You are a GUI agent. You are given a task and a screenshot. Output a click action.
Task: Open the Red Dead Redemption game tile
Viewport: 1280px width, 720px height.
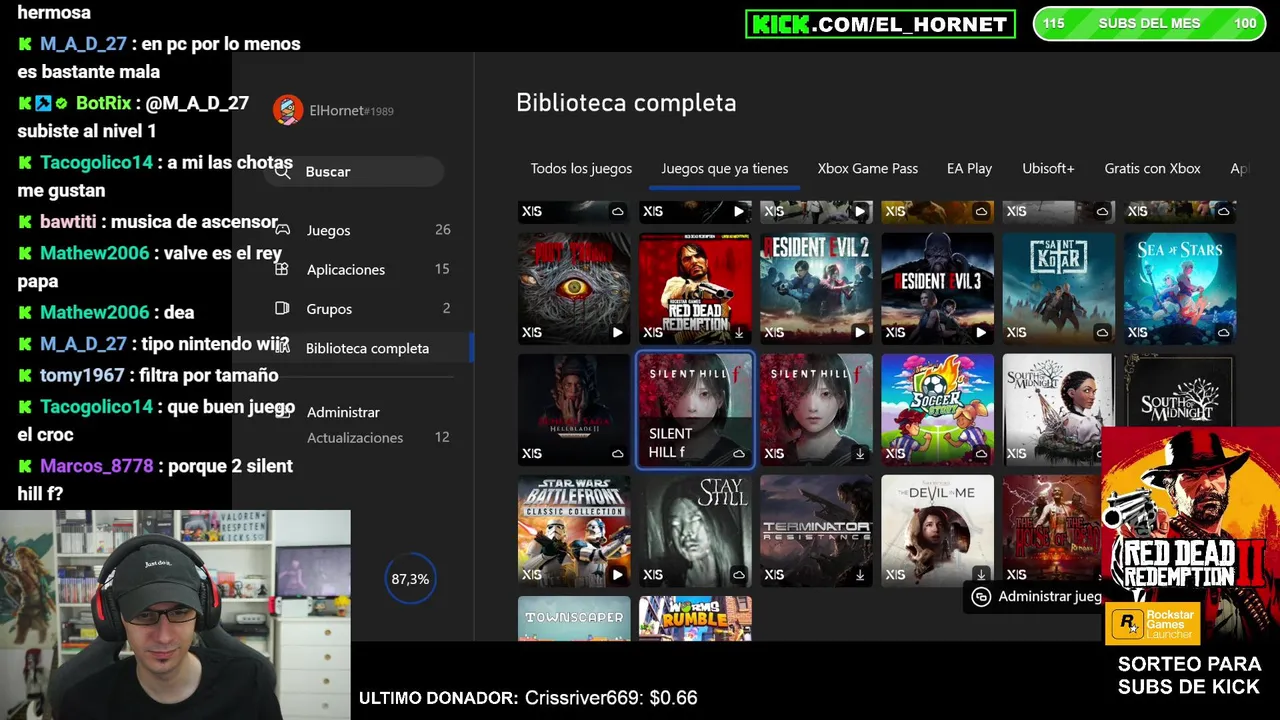[695, 289]
